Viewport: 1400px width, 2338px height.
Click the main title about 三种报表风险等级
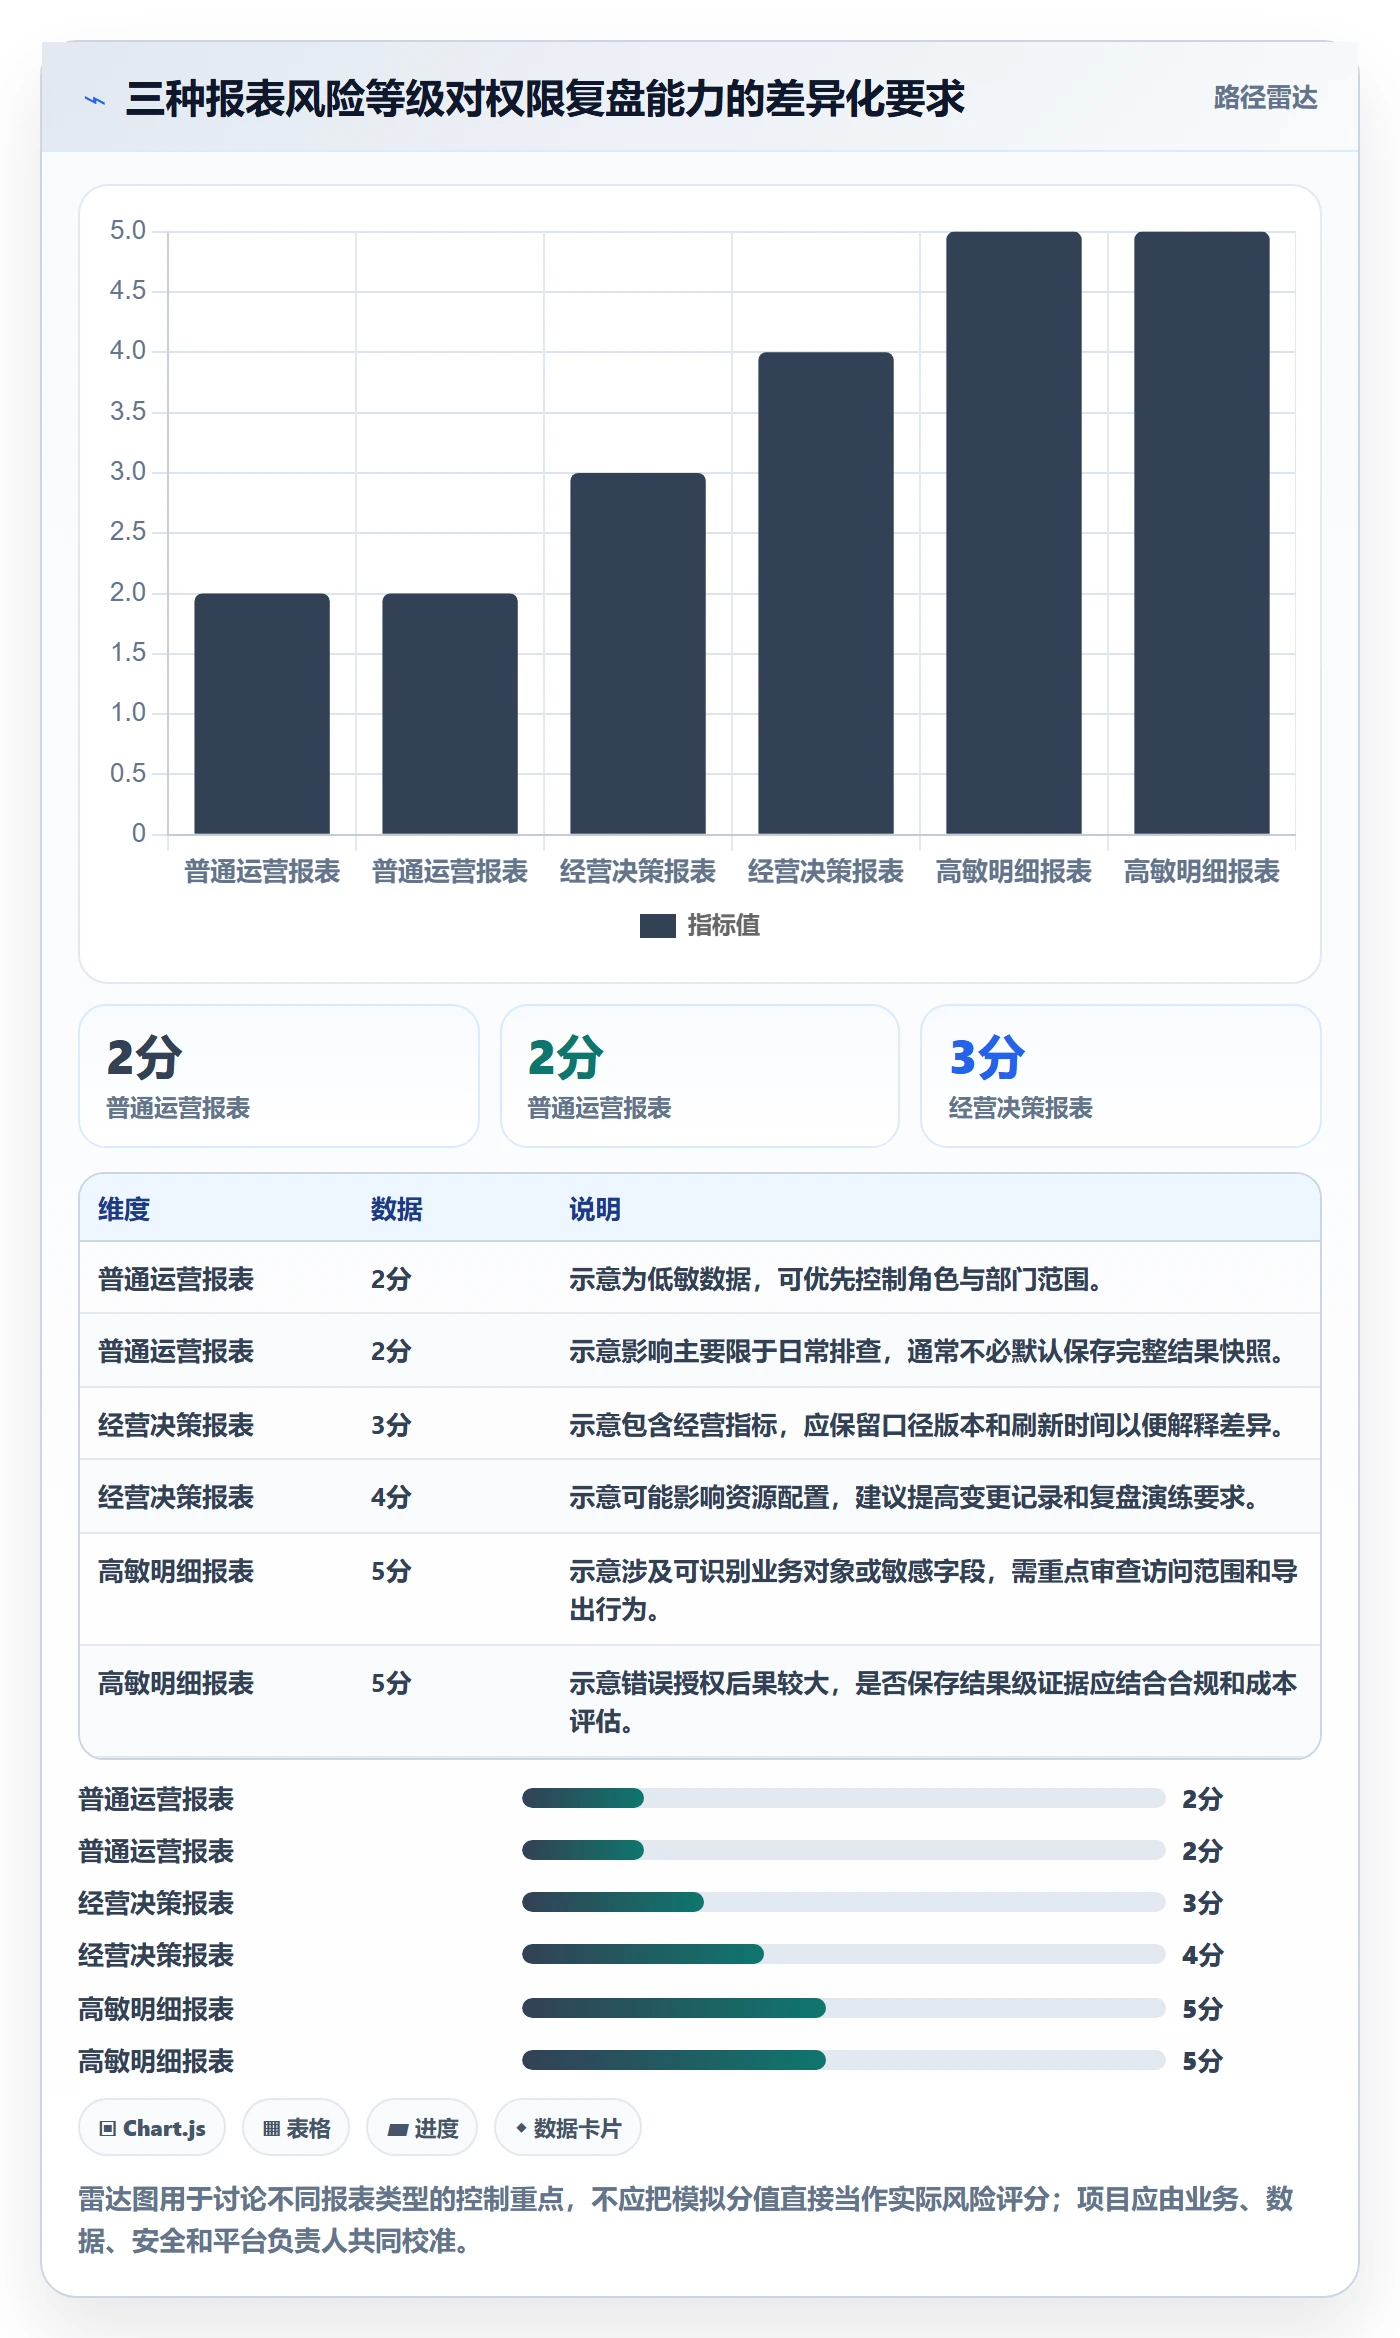click(545, 99)
